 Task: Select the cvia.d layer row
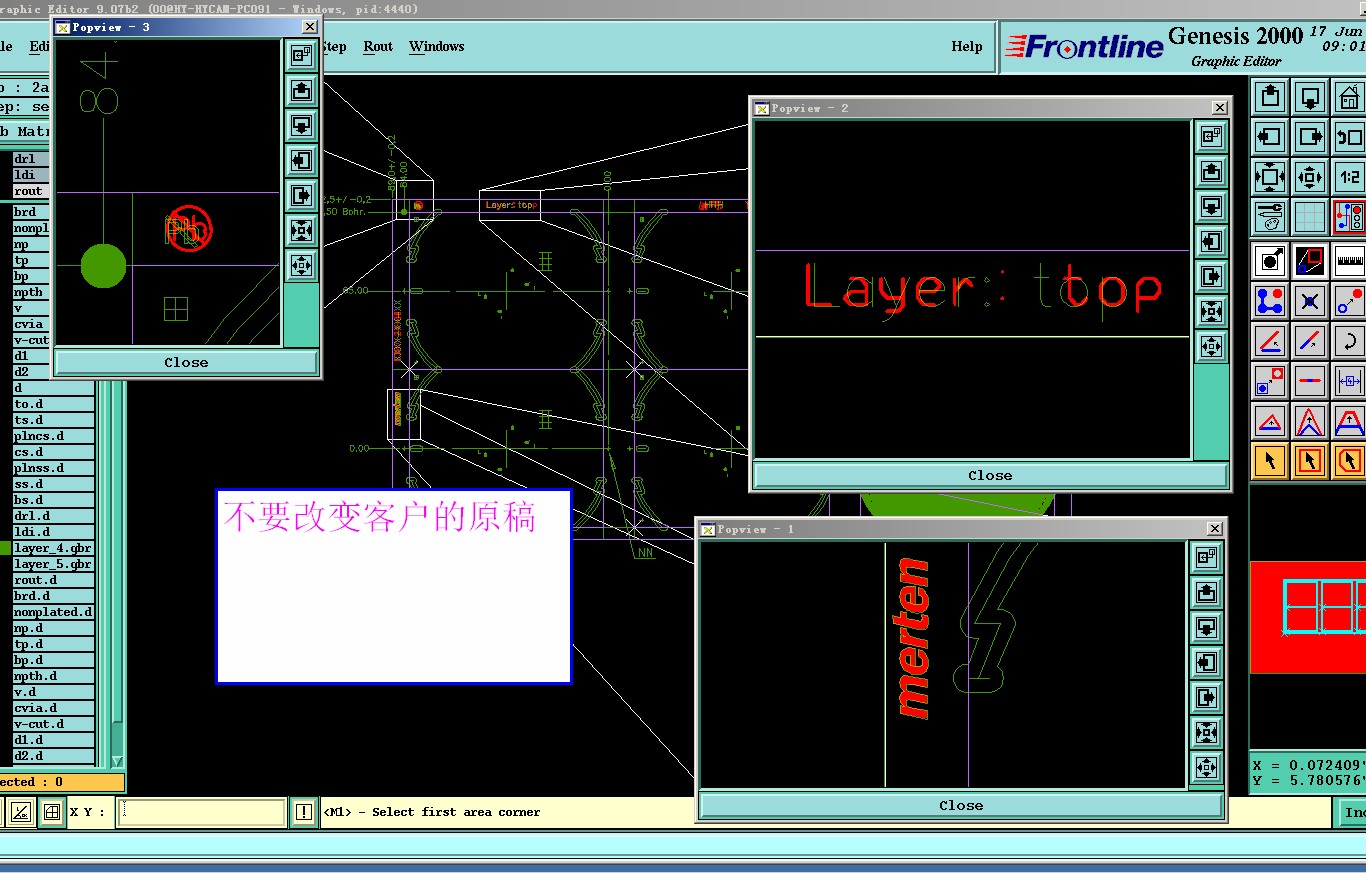[53, 708]
